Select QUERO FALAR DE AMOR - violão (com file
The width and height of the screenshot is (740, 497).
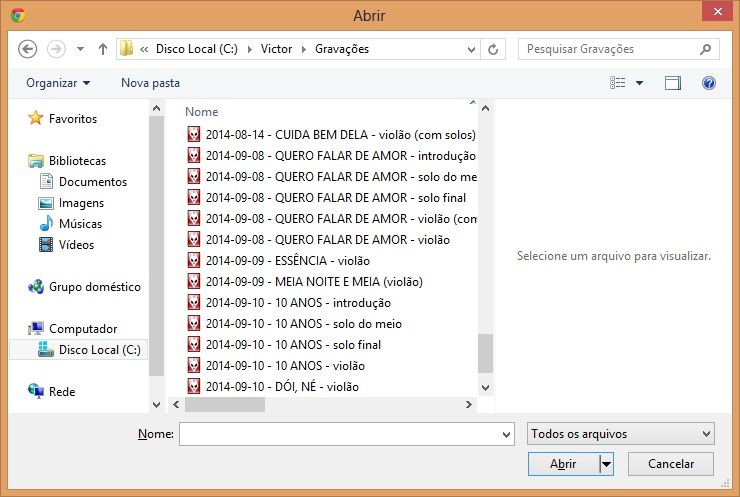[331, 219]
